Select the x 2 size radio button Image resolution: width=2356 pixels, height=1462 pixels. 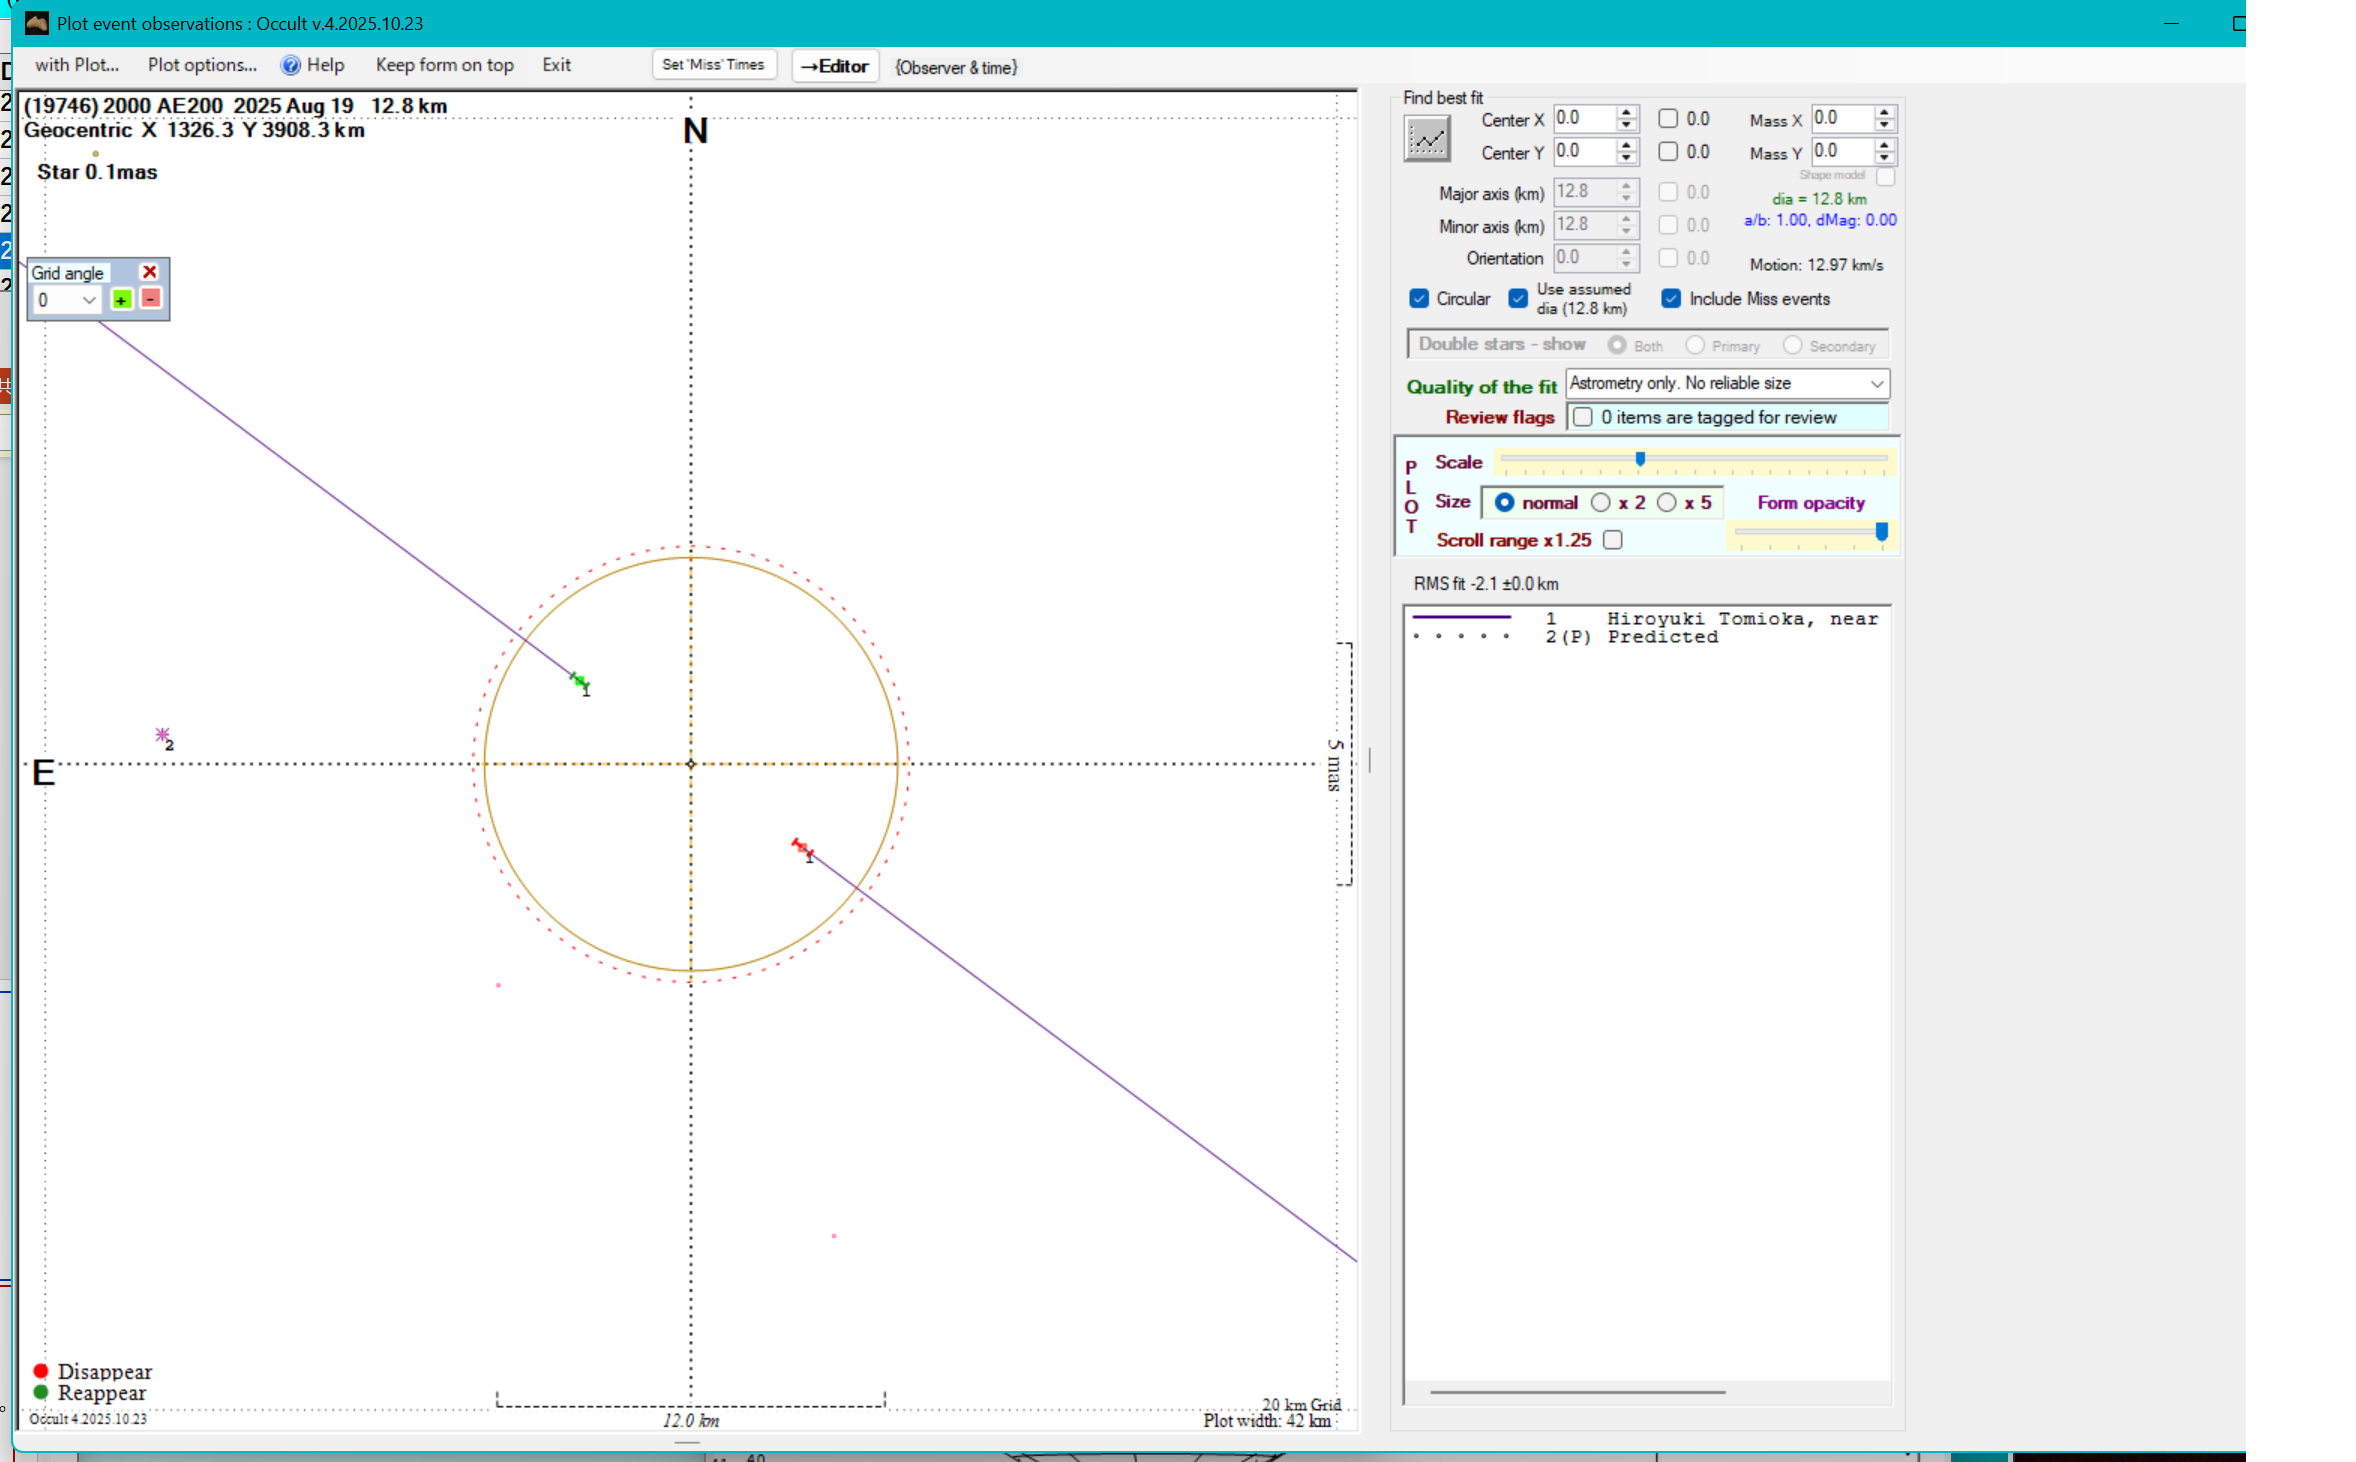[x=1601, y=503]
